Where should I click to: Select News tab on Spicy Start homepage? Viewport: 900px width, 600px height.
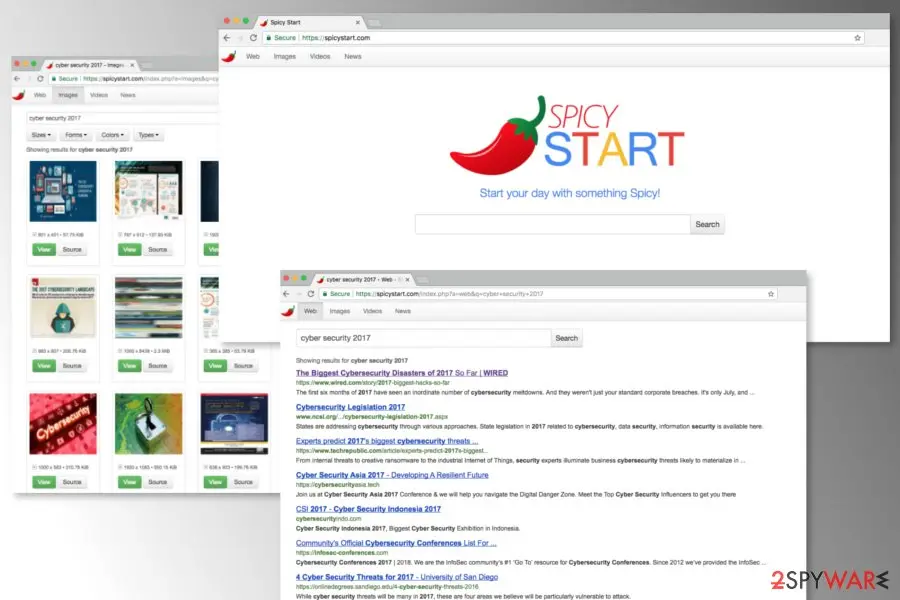[x=353, y=56]
